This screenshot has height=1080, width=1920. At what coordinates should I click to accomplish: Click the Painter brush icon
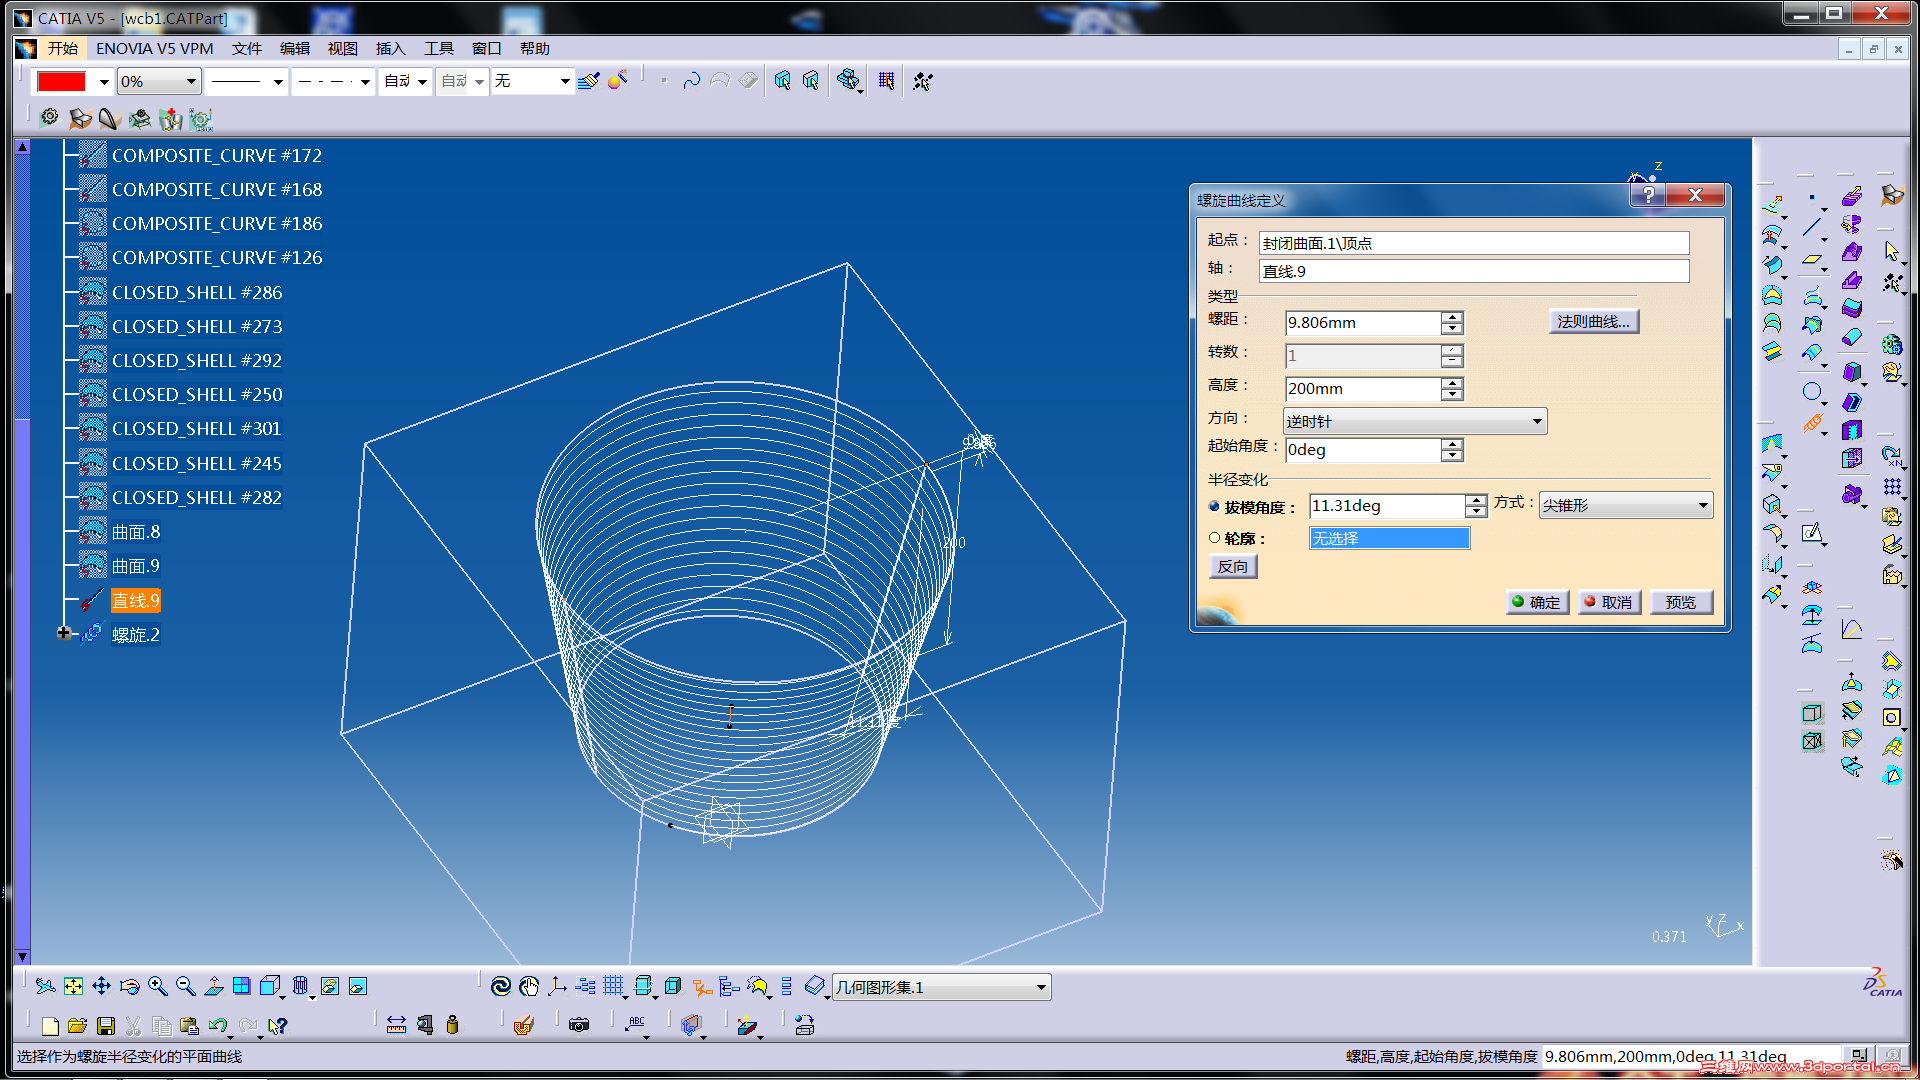(x=589, y=81)
